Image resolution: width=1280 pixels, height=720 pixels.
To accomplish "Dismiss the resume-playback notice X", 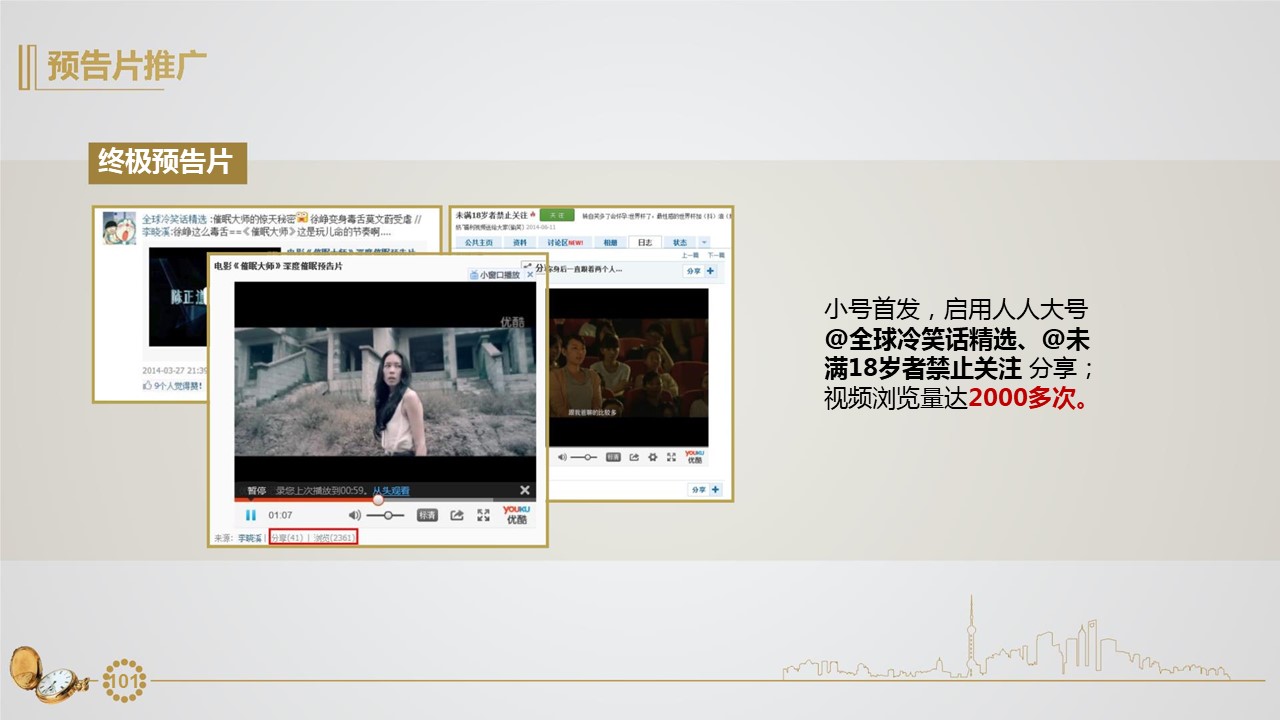I will pos(524,490).
